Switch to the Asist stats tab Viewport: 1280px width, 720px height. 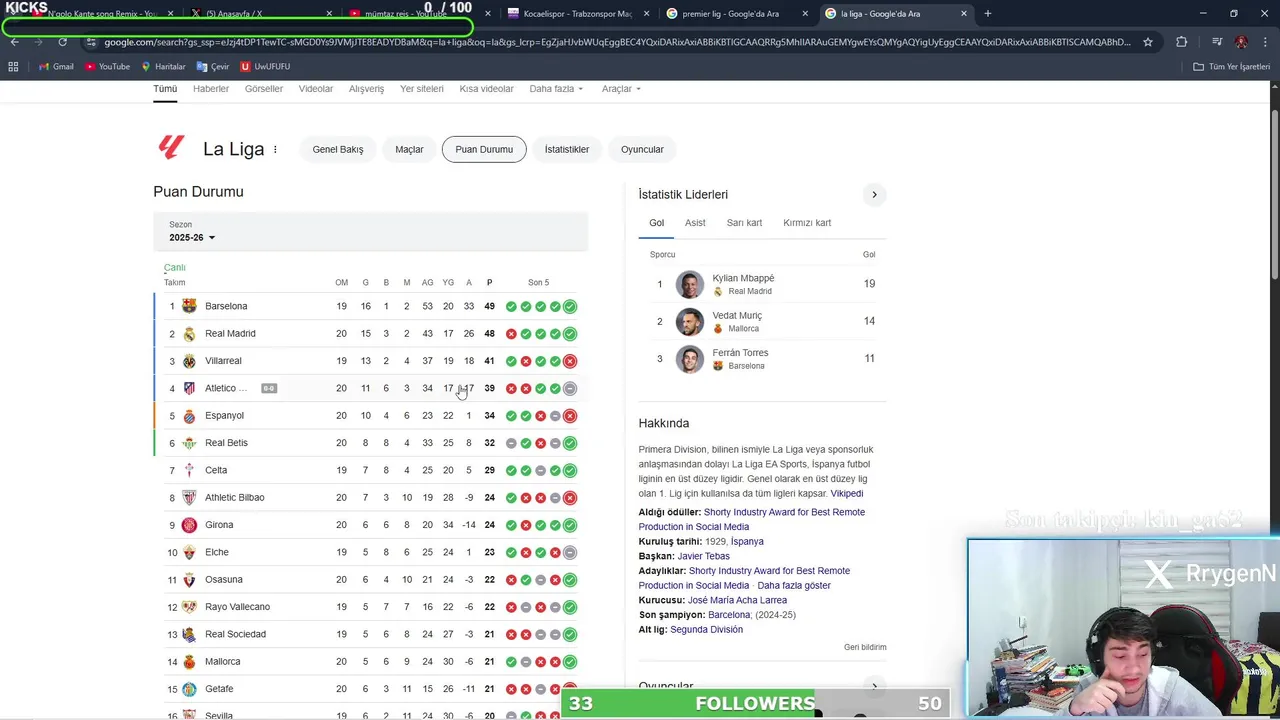pyautogui.click(x=695, y=223)
